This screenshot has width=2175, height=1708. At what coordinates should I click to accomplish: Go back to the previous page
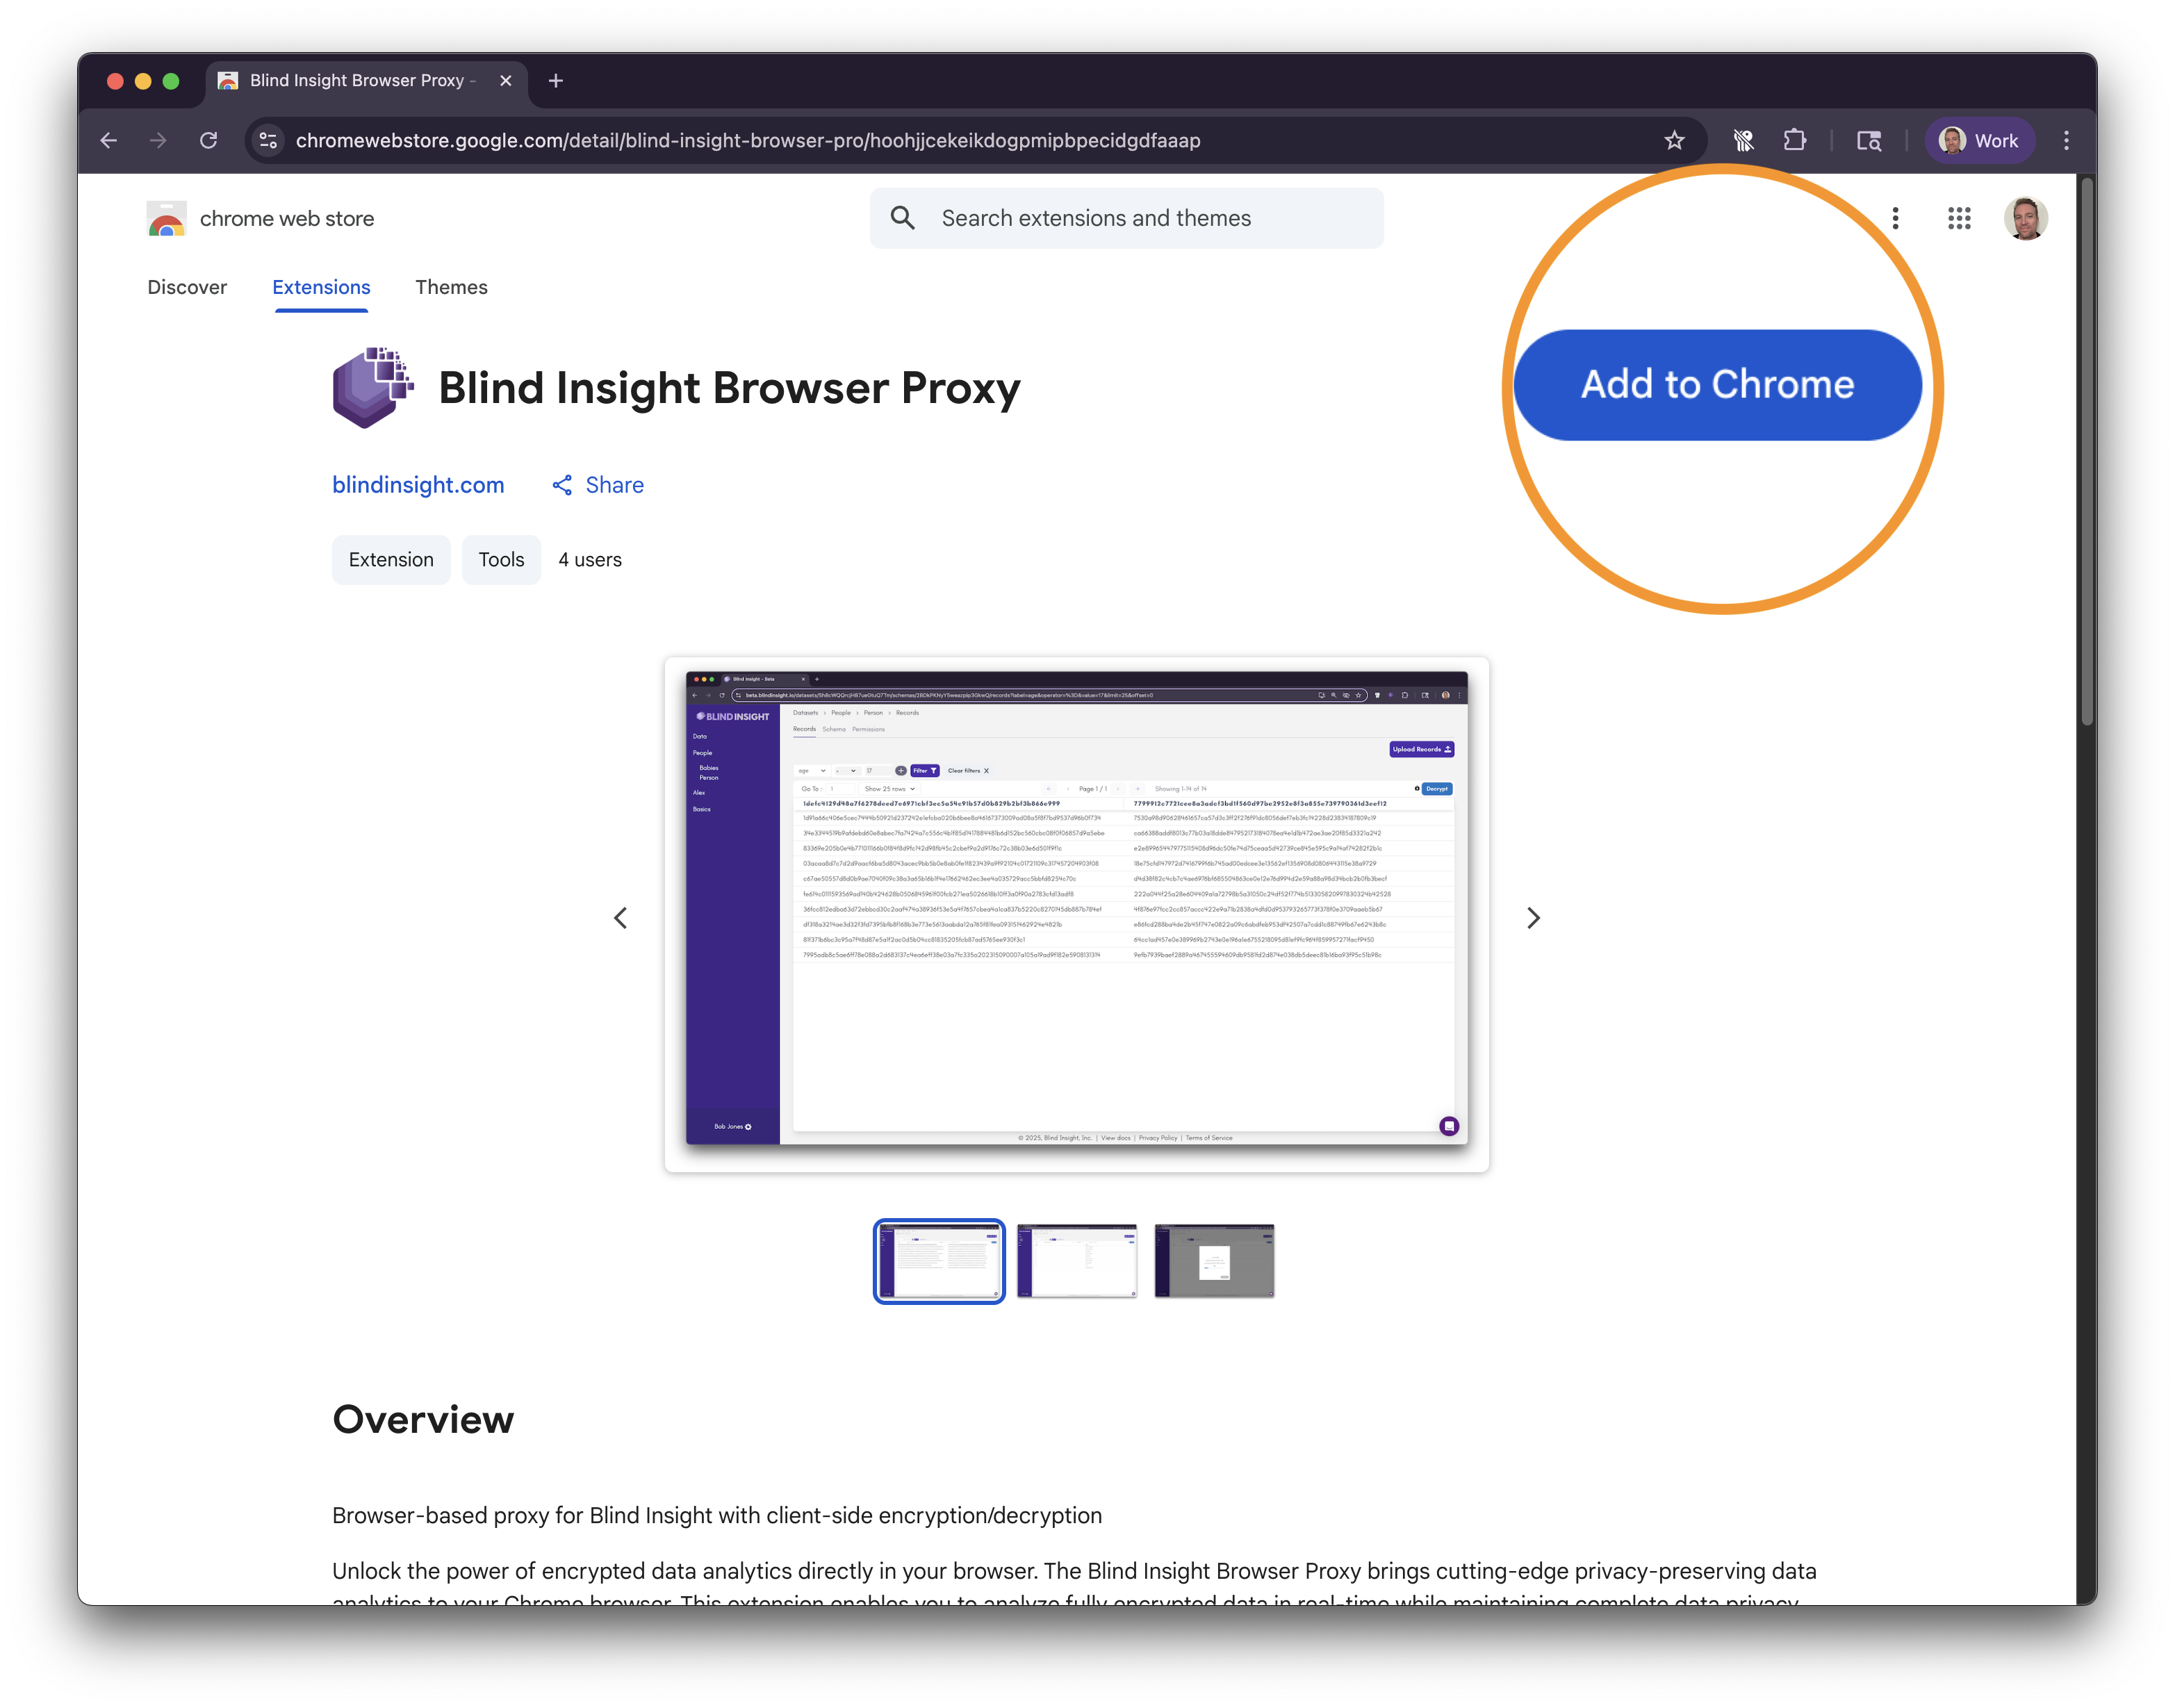pos(109,141)
